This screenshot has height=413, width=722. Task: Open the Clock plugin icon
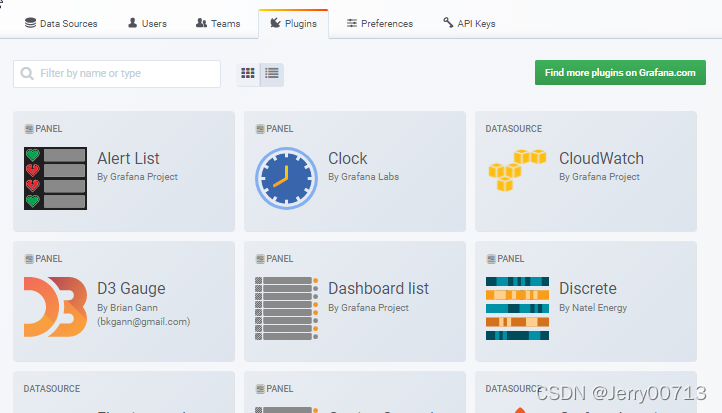pos(286,178)
